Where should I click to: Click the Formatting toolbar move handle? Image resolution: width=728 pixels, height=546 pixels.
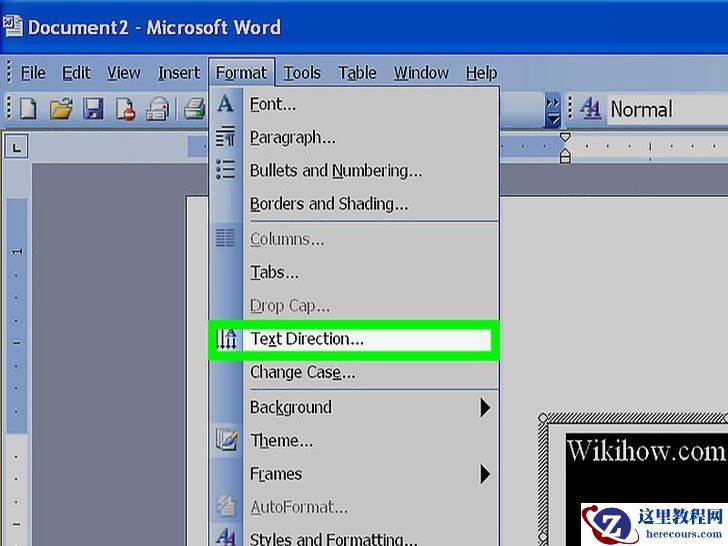tap(570, 109)
